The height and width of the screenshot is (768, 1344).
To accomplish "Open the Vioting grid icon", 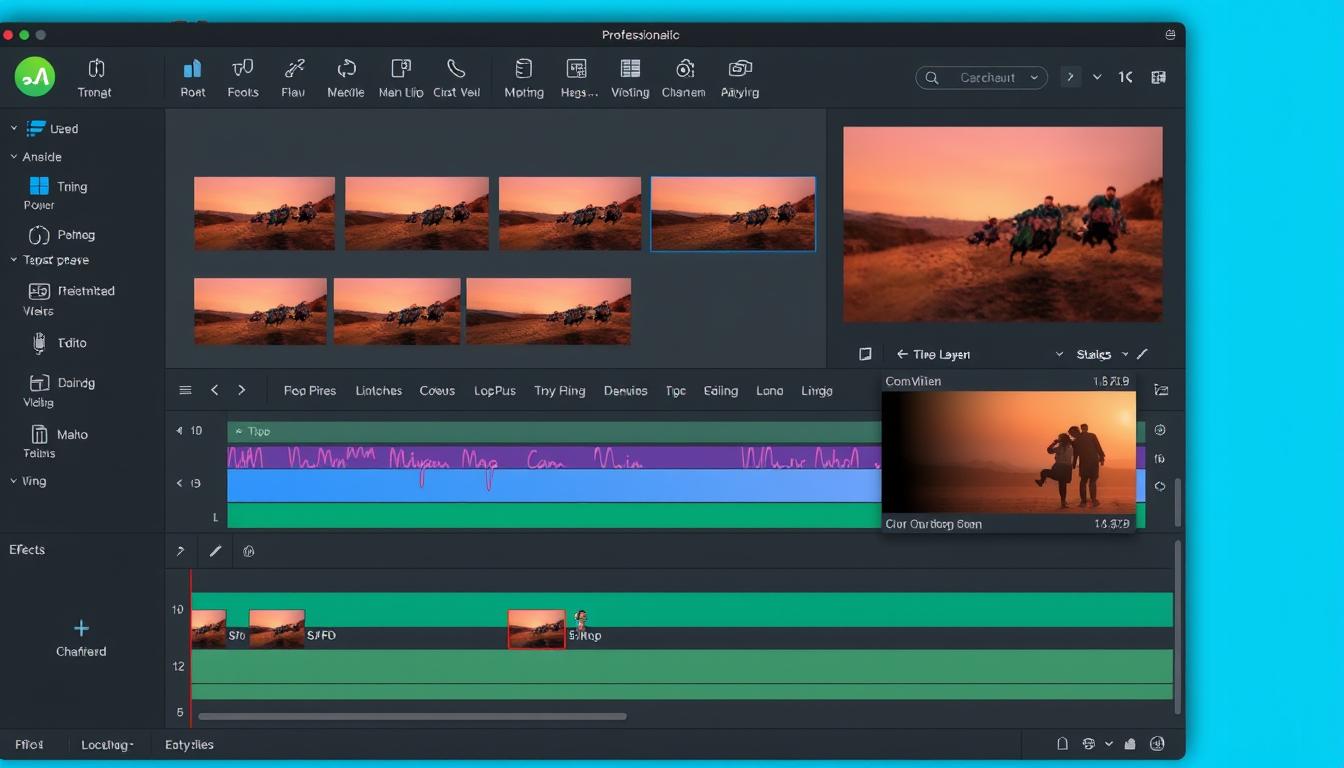I will tap(630, 68).
